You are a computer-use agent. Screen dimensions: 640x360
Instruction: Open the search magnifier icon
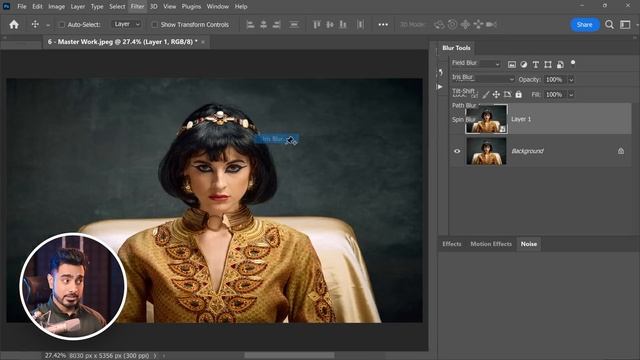tap(609, 24)
